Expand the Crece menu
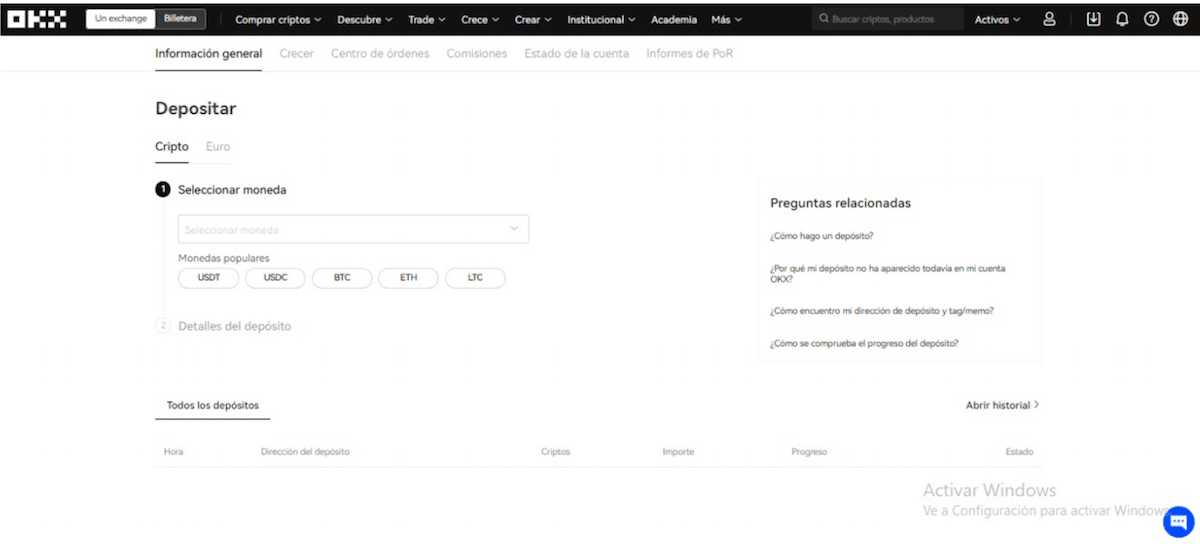Image resolution: width=1200 pixels, height=555 pixels. coord(481,20)
